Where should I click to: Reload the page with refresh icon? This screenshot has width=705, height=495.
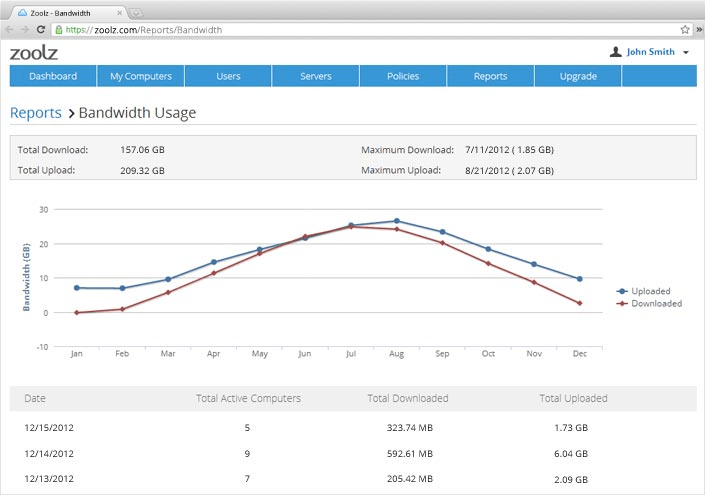(x=41, y=30)
